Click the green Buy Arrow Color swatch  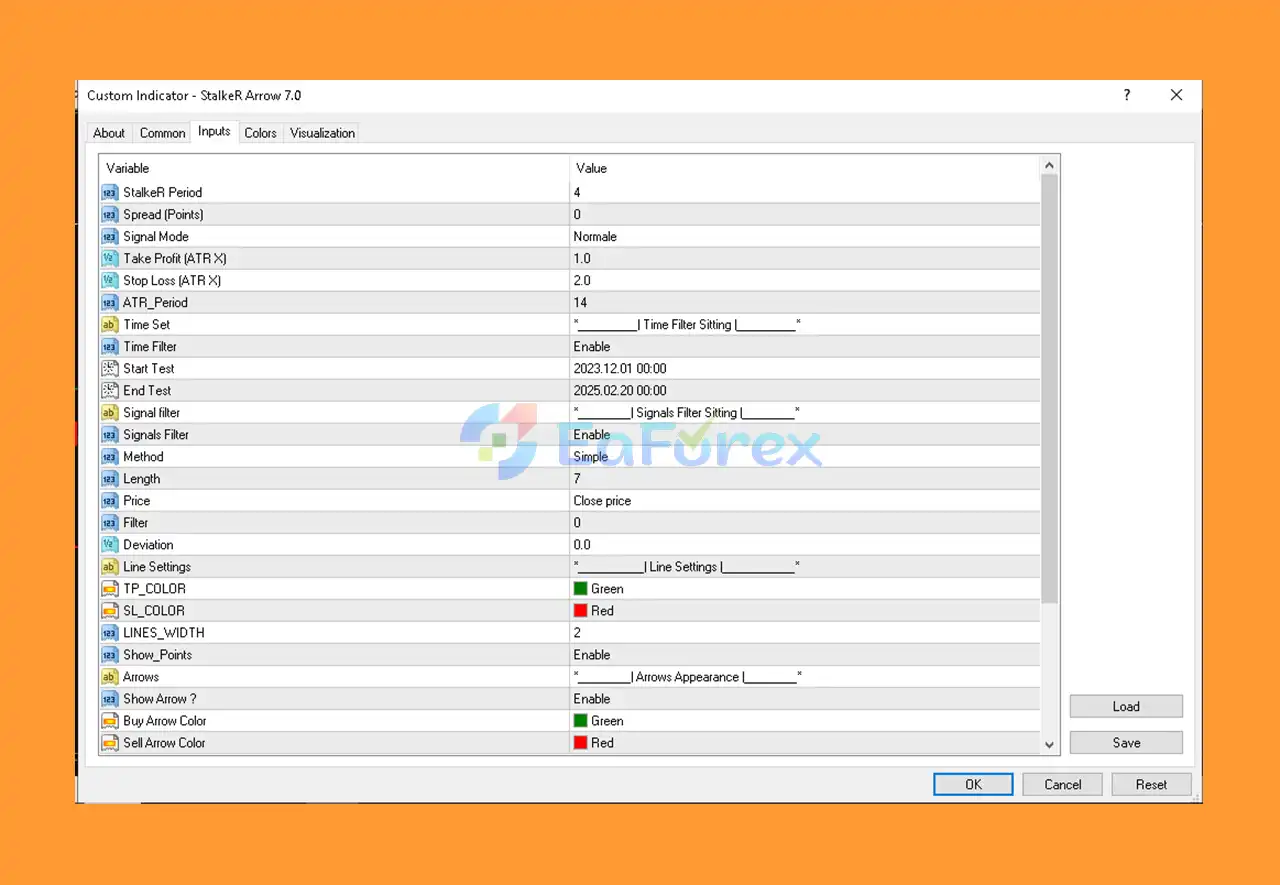(x=580, y=720)
